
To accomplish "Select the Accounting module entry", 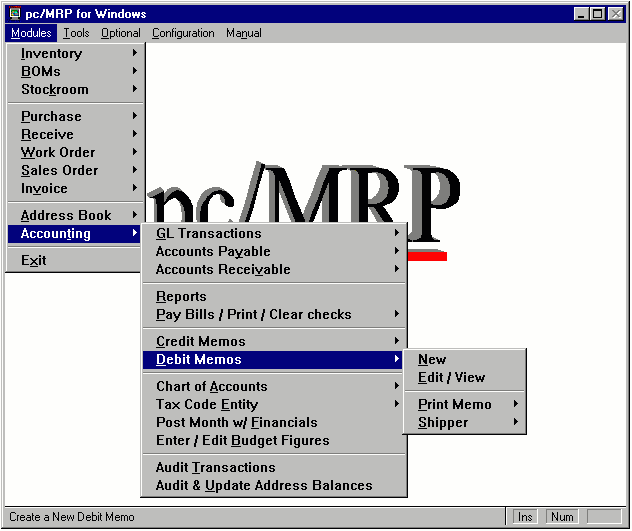I will pyautogui.click(x=75, y=233).
